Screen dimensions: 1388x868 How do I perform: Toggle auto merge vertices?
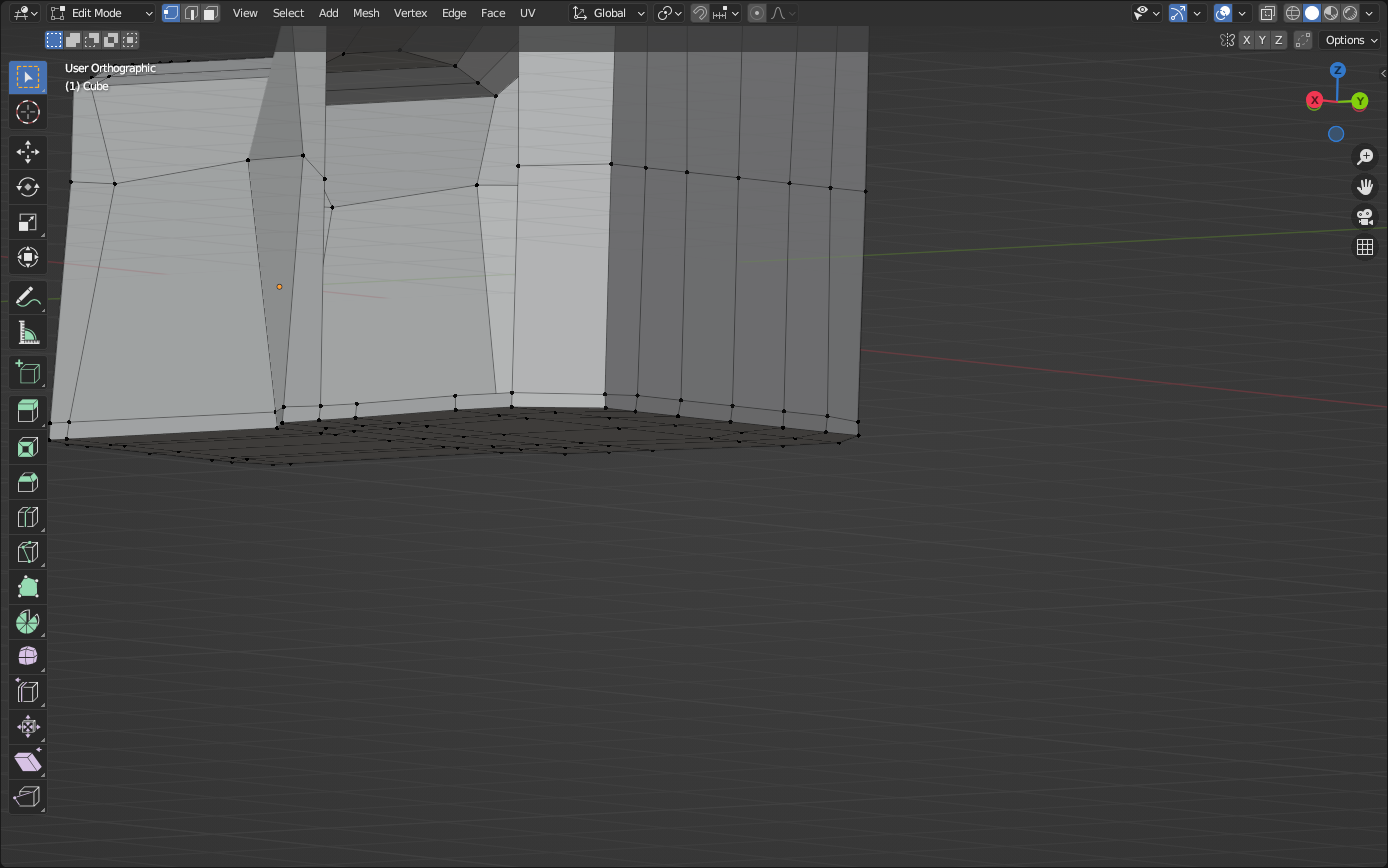(x=1303, y=40)
